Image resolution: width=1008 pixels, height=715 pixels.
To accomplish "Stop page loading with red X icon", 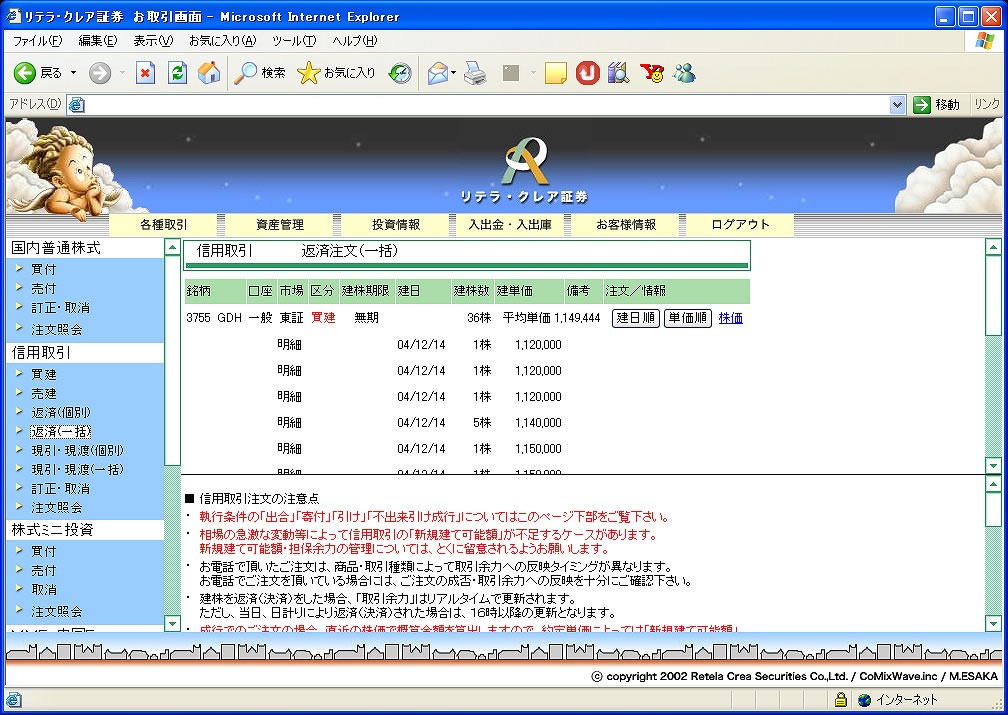I will click(x=145, y=73).
